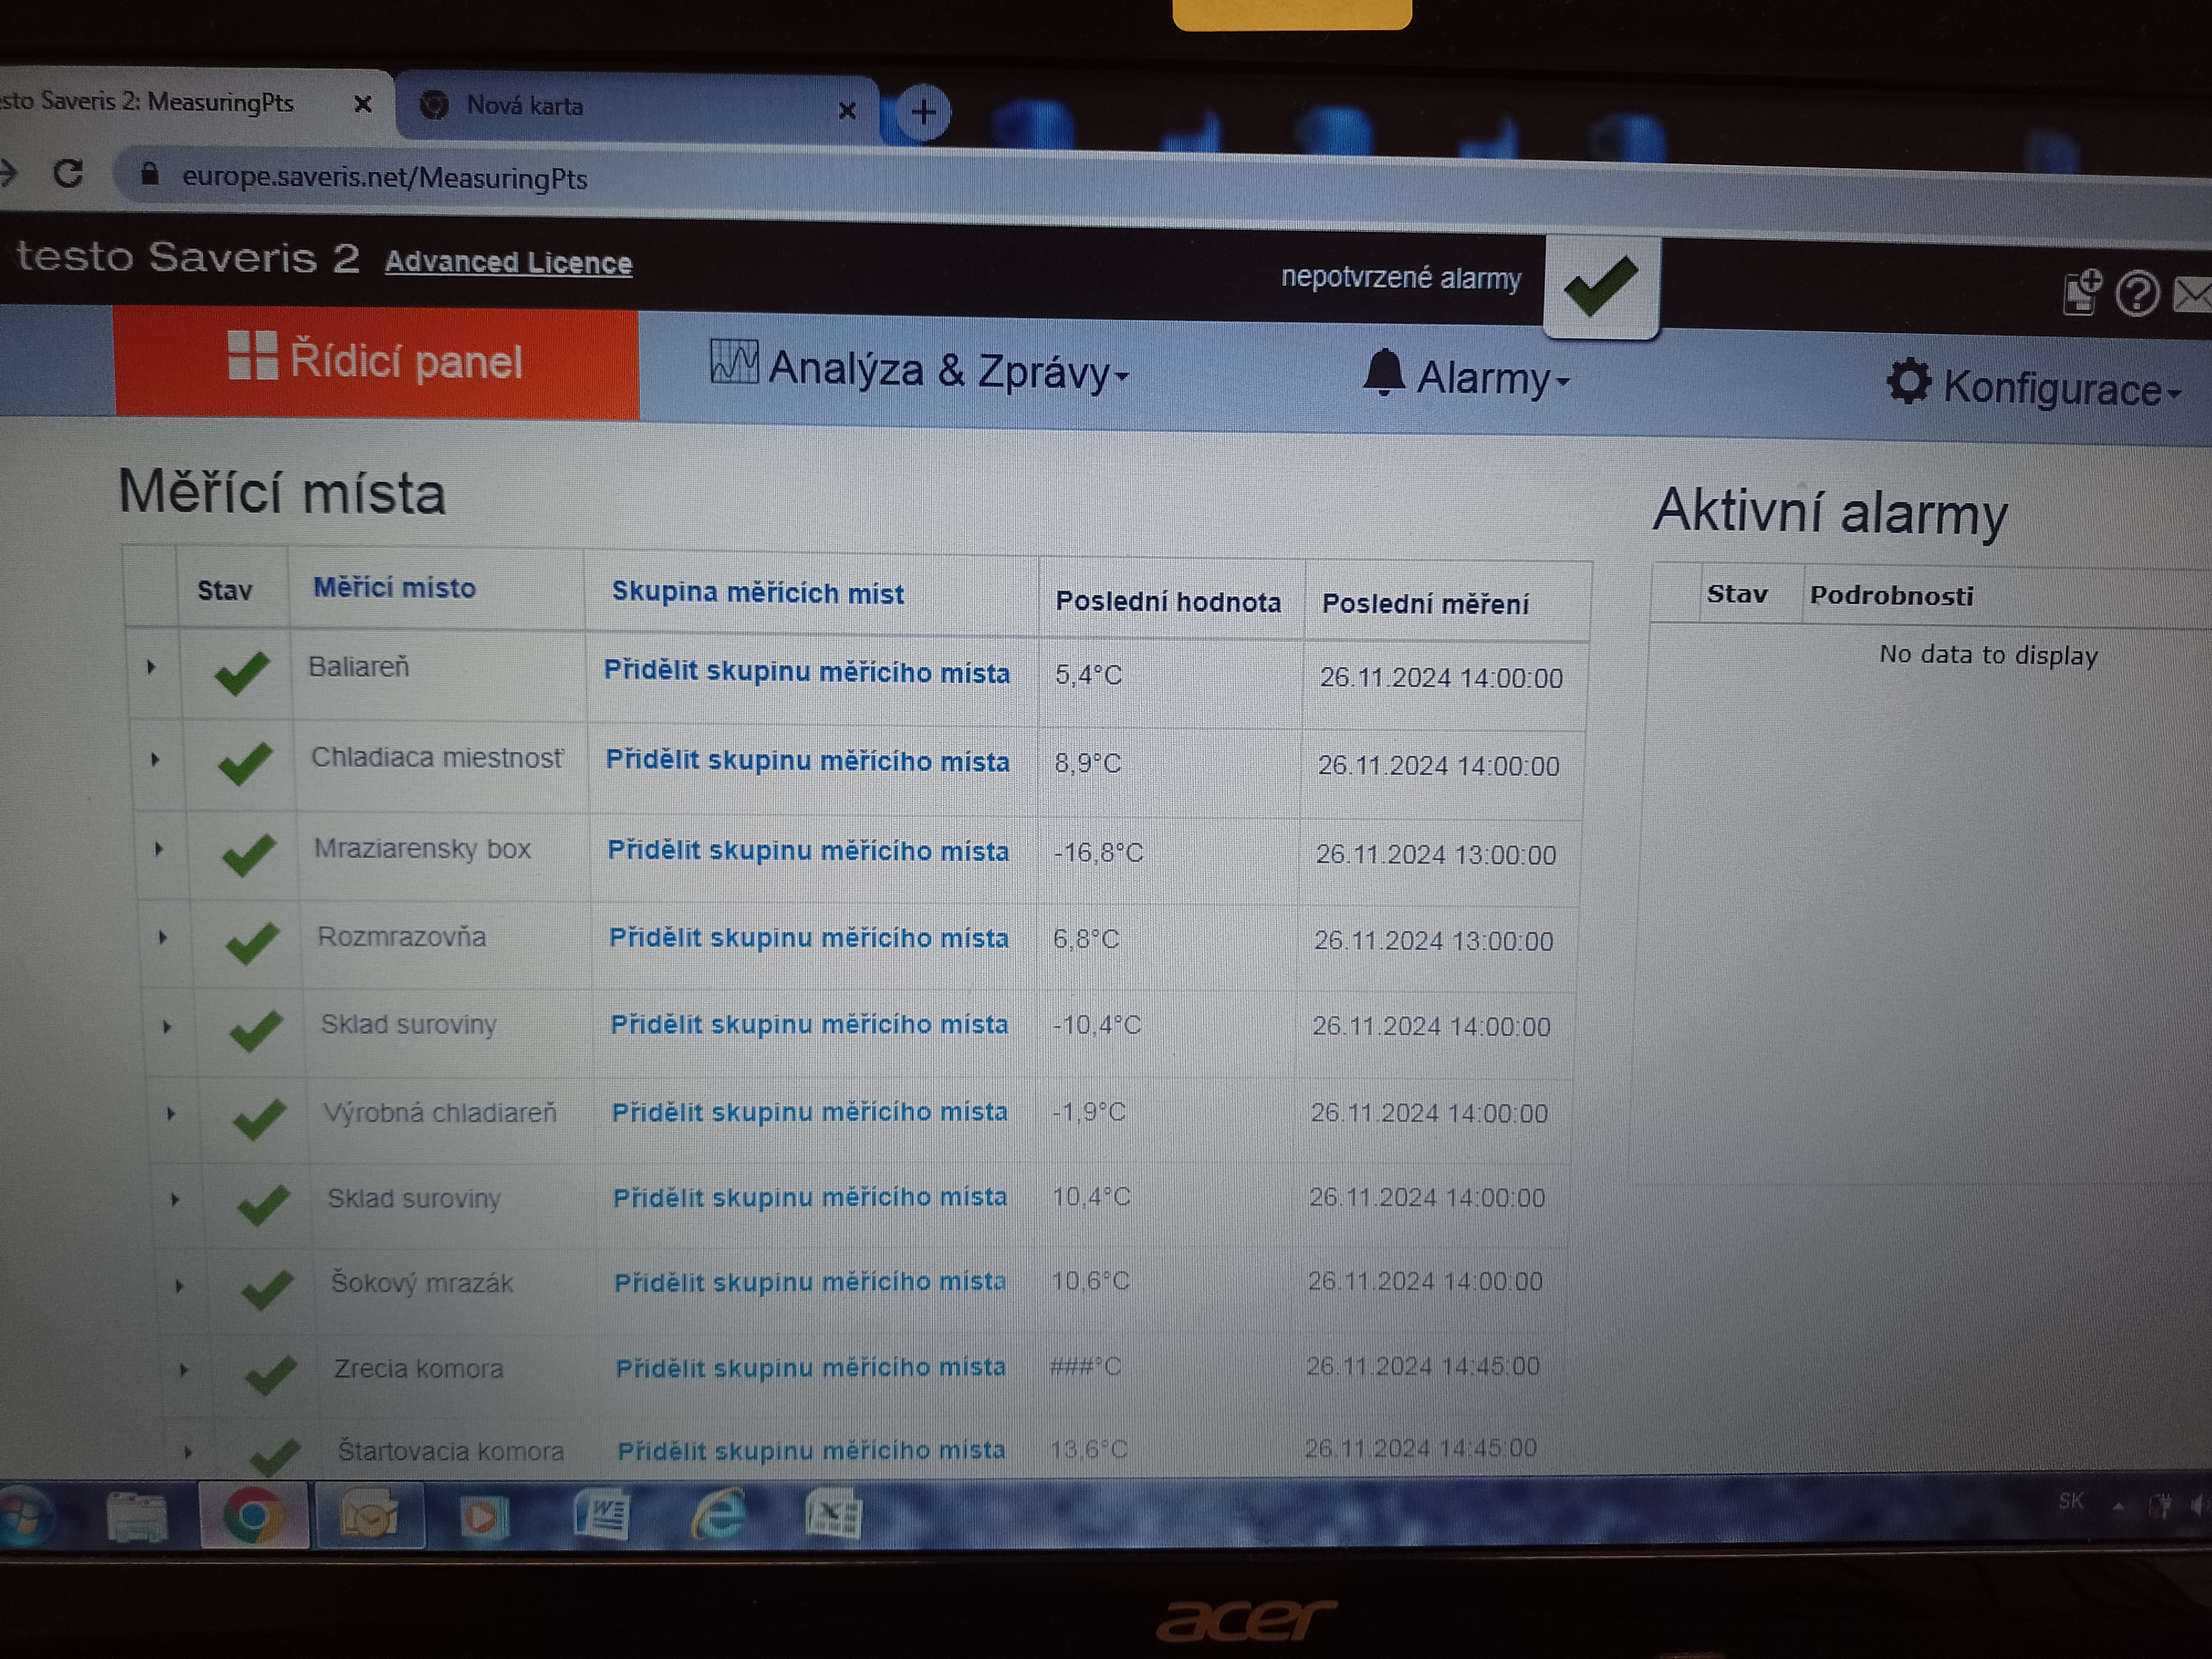Click Podrobnosti header in alarms panel
2212x1659 pixels.
[1891, 596]
